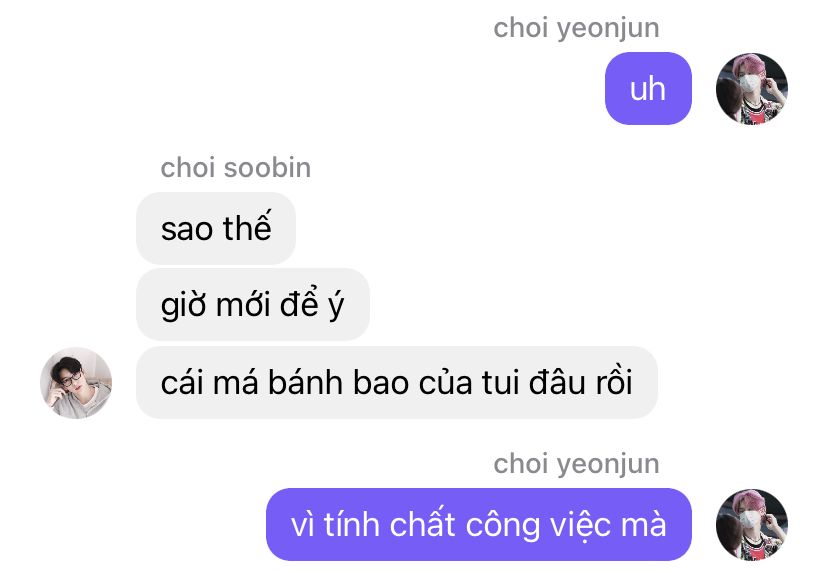The image size is (828, 571).
Task: Open choi soobin's profile picture
Action: [76, 383]
